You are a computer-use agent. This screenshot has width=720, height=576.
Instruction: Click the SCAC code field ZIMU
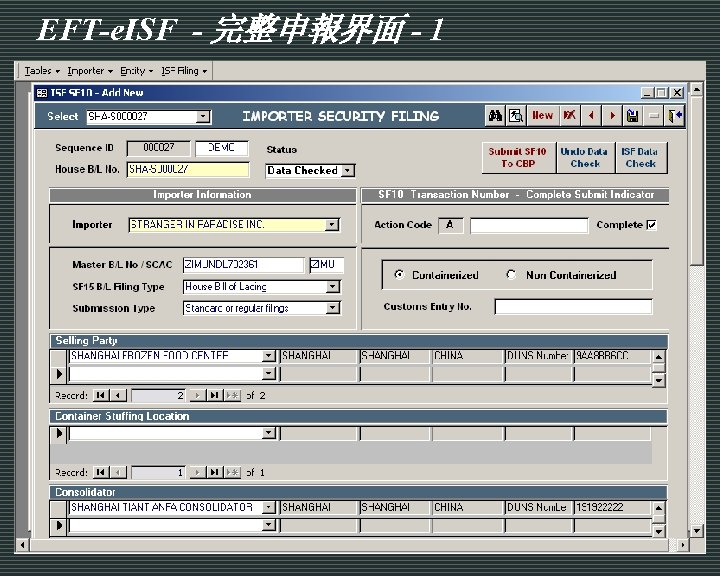[x=326, y=265]
